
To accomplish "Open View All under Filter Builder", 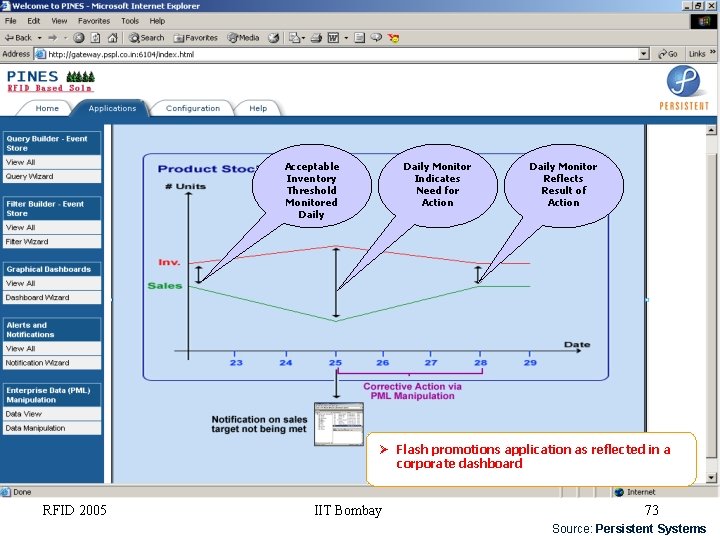I will [52, 227].
